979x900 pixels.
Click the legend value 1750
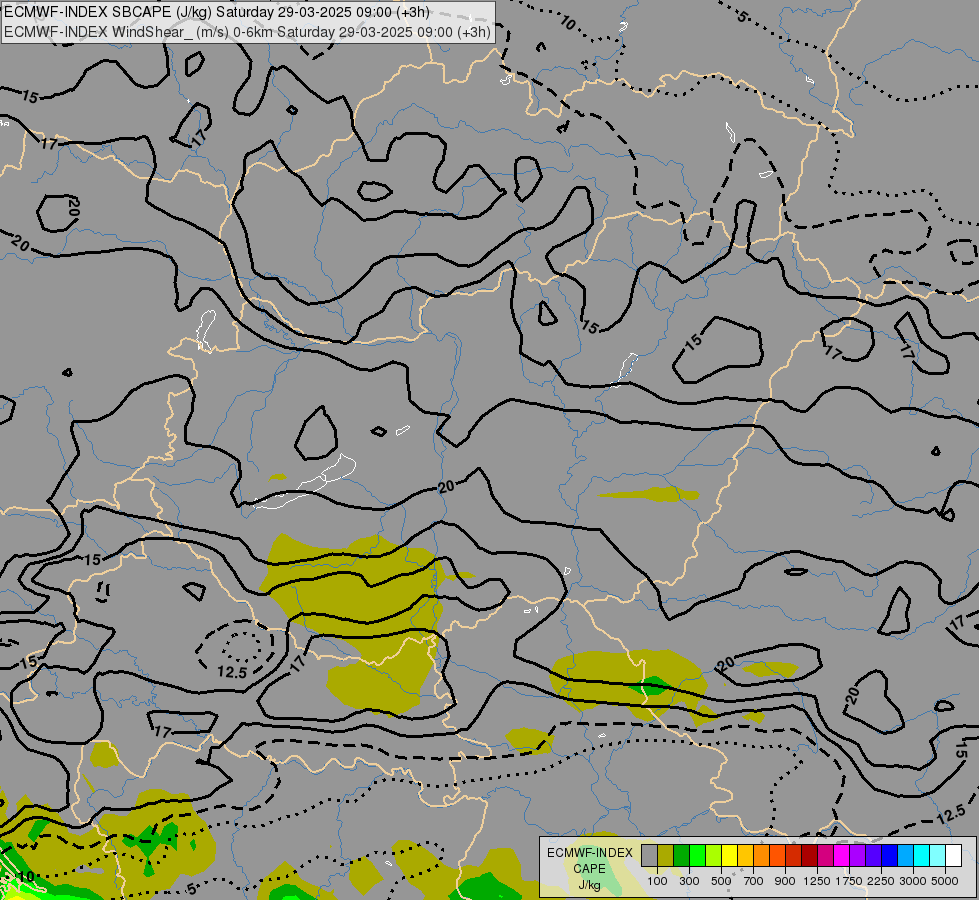point(849,881)
